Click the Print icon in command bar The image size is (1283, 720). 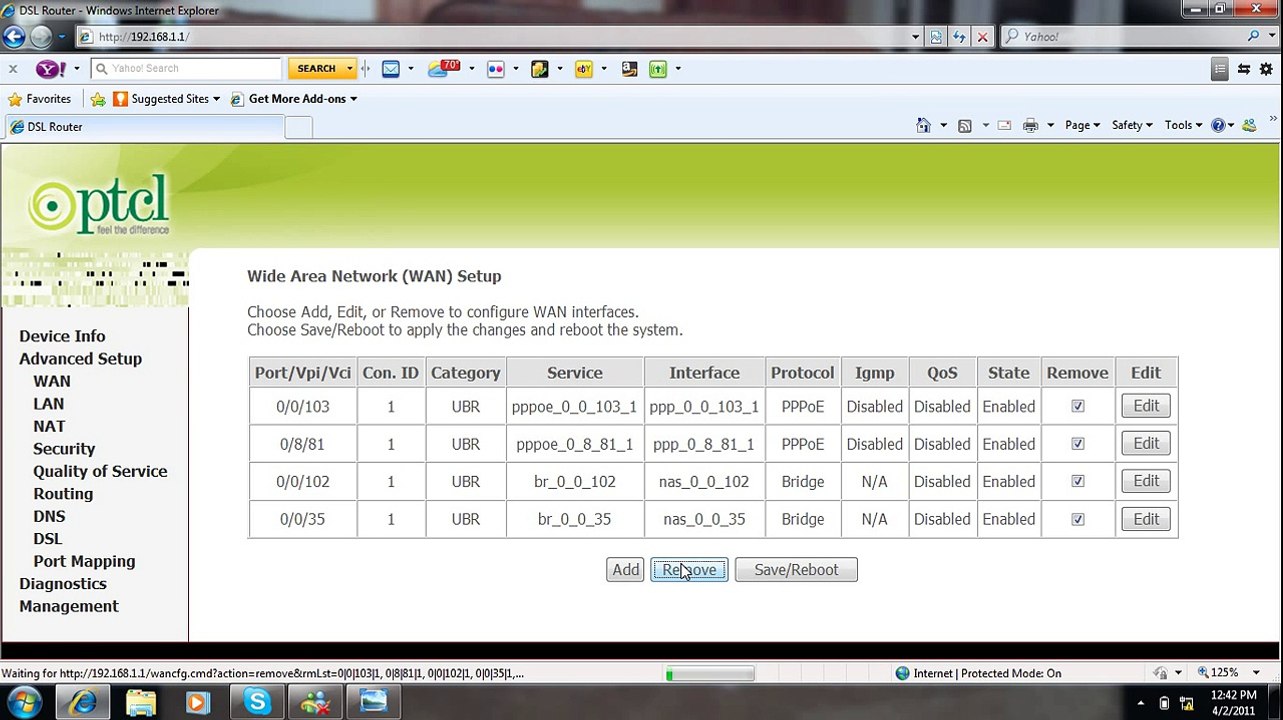point(1030,126)
